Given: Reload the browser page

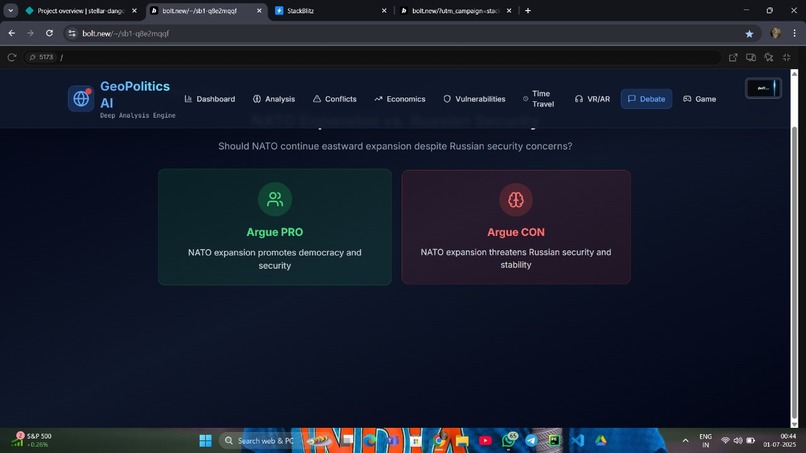Looking at the screenshot, I should pyautogui.click(x=49, y=33).
